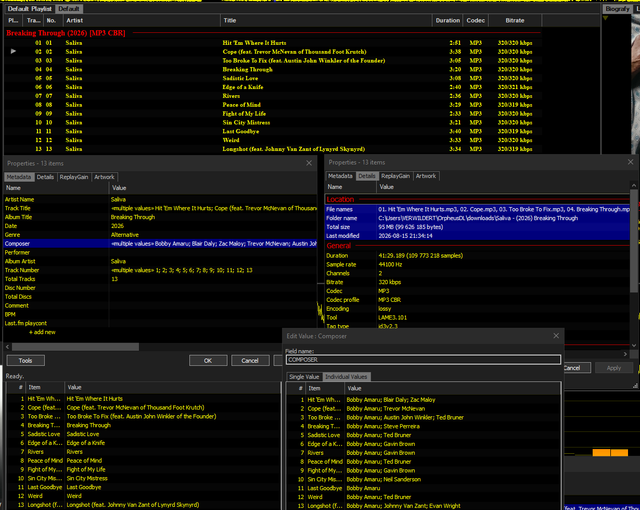
Task: Select composer value 'Bobby Amaru; Steve Perreira'
Action: point(383,426)
